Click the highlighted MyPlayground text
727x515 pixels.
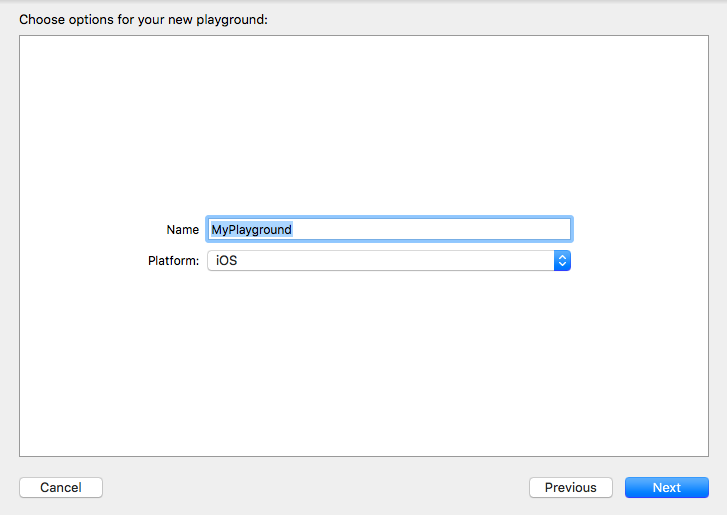click(251, 229)
